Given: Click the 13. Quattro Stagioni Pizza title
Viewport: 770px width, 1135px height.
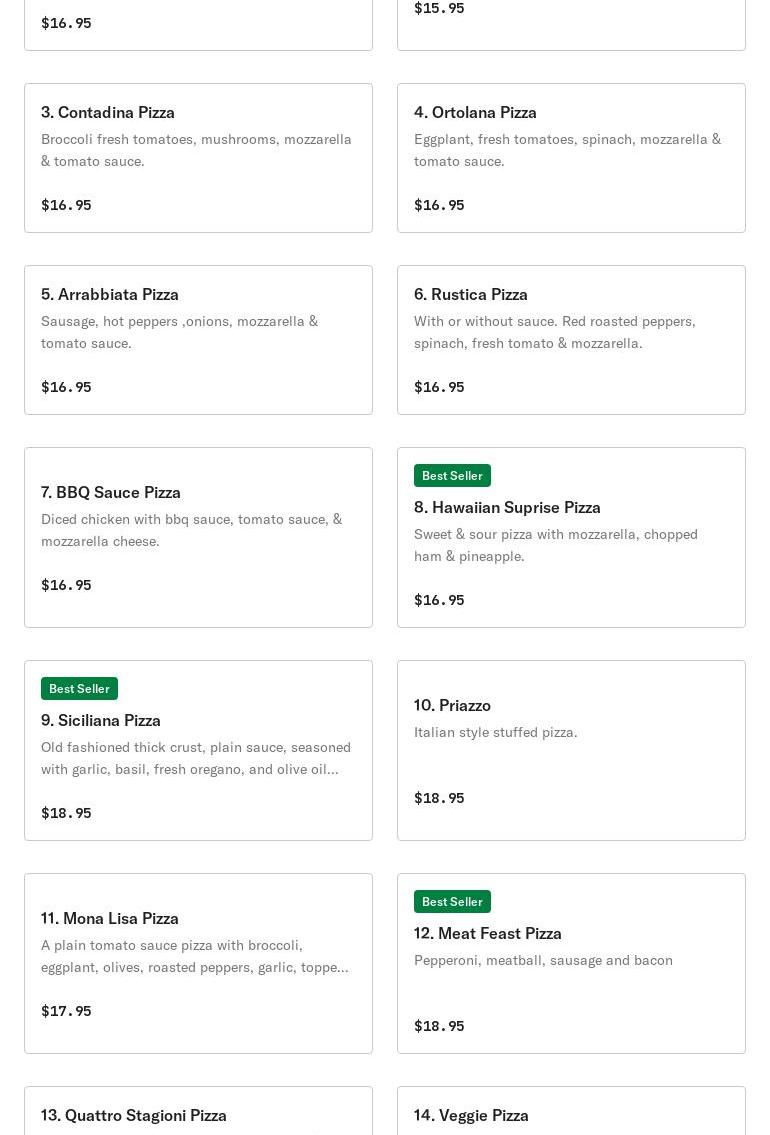Looking at the screenshot, I should pos(134,1115).
